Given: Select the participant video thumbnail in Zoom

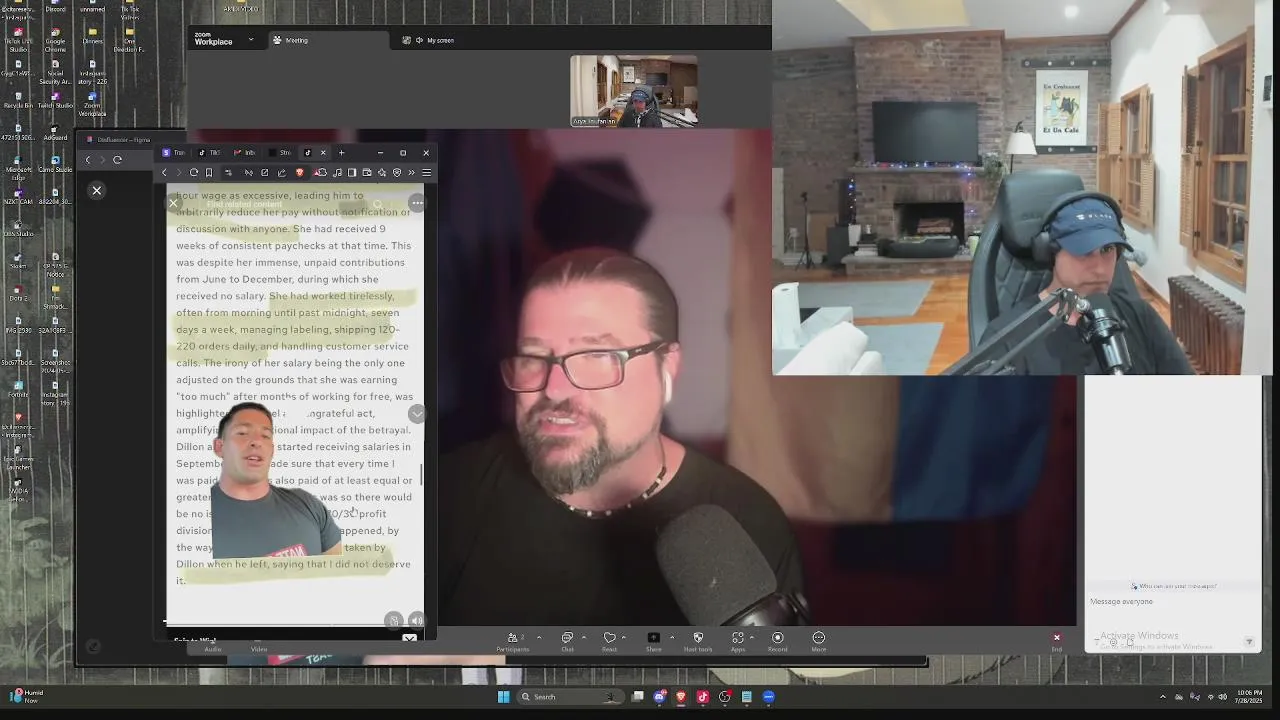Looking at the screenshot, I should (x=633, y=90).
